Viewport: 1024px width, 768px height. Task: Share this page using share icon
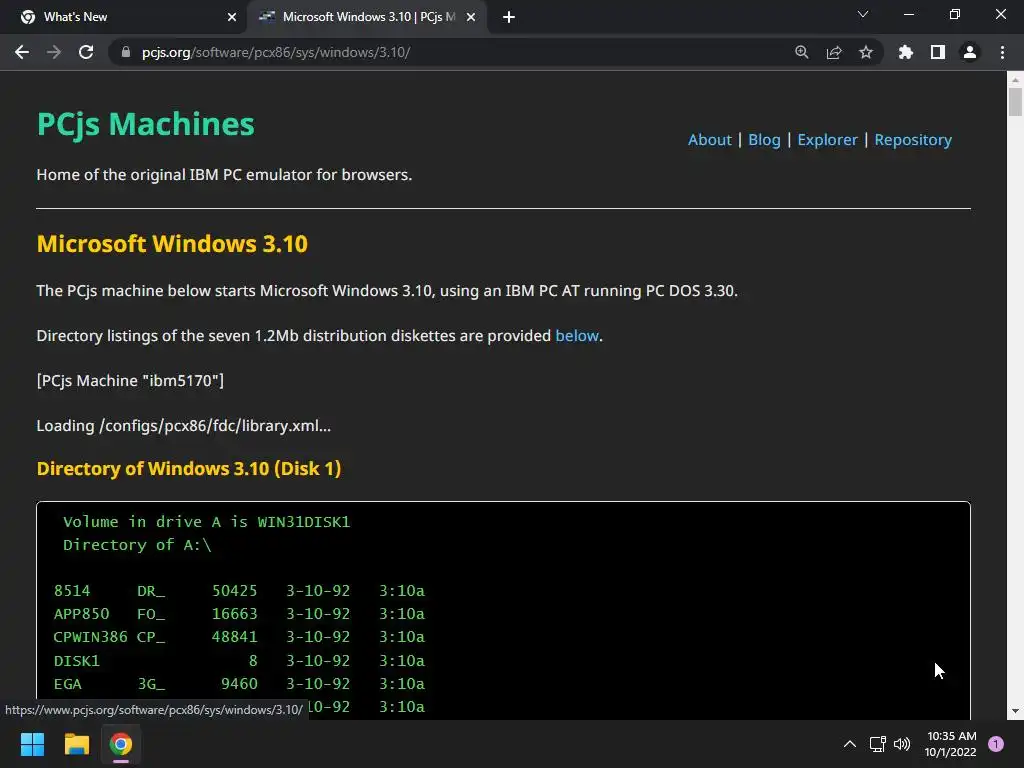click(834, 52)
